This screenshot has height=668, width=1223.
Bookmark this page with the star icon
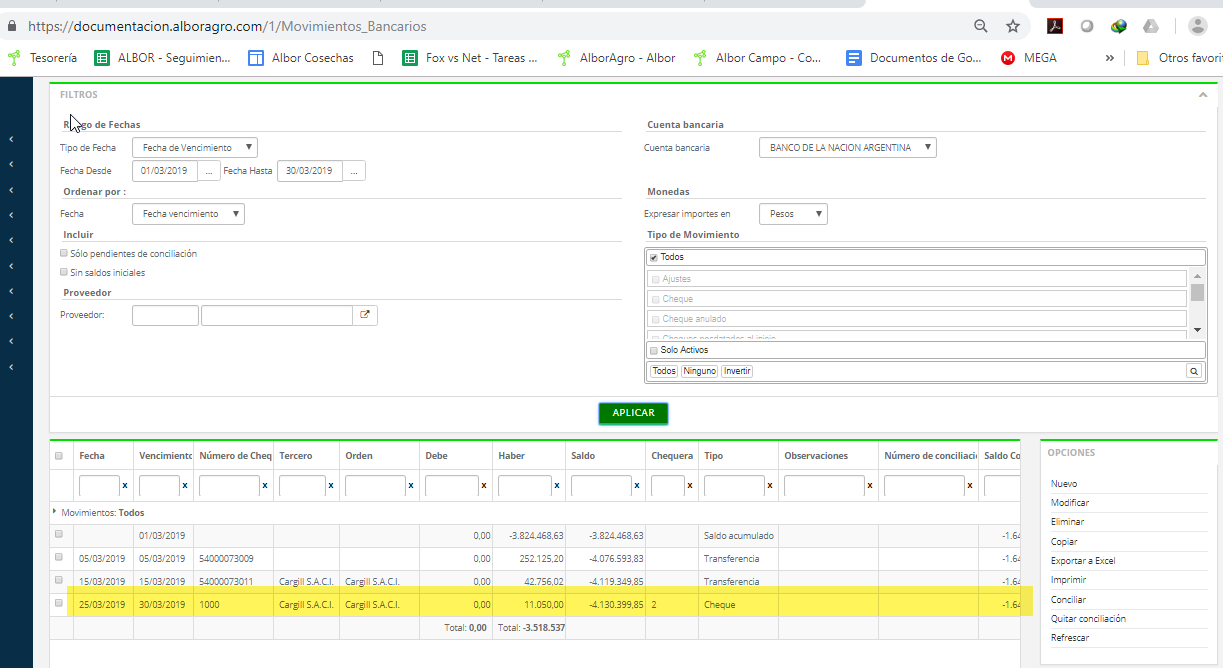[1013, 26]
